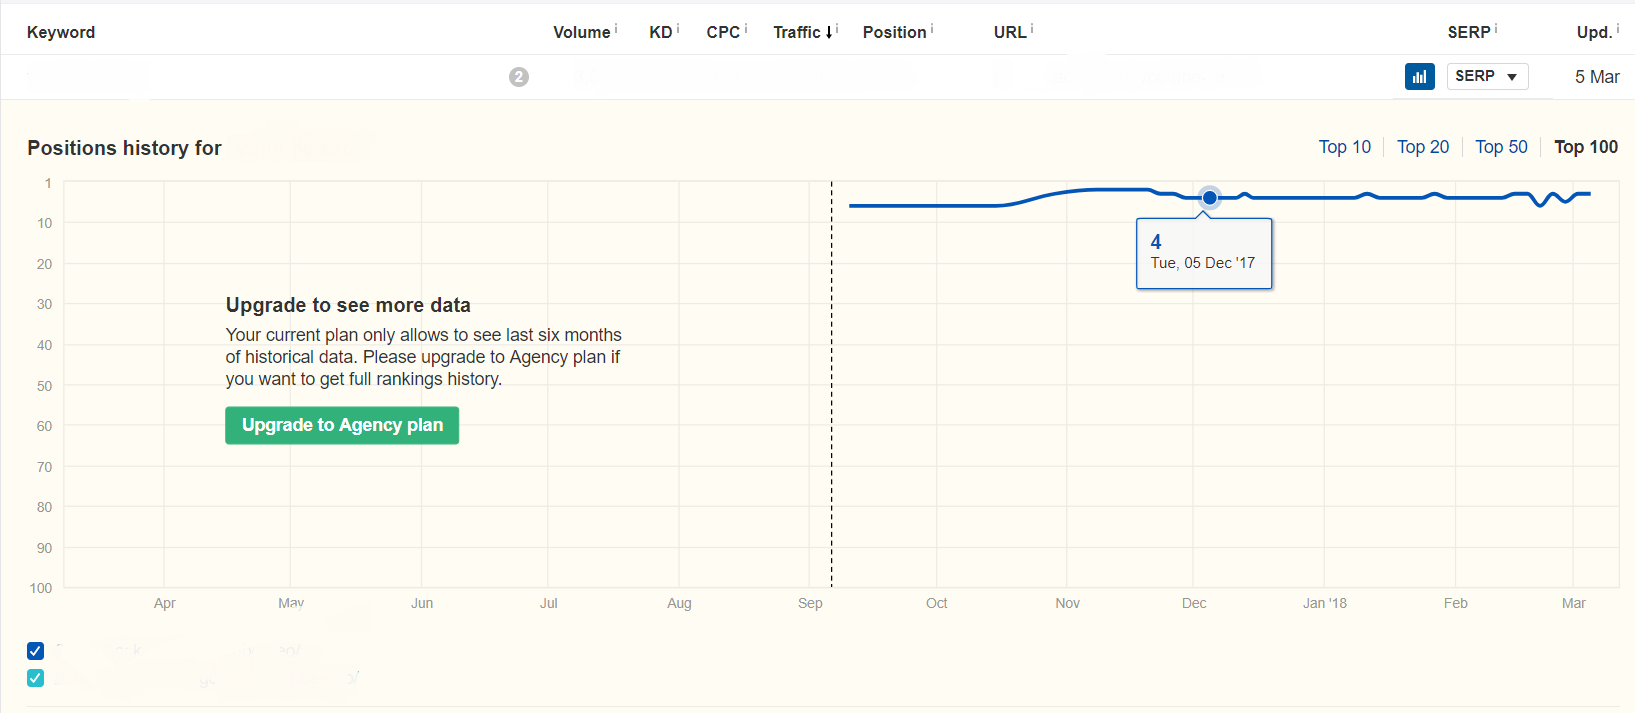Image resolution: width=1635 pixels, height=713 pixels.
Task: Click the info icon beside Volume
Action: 616,29
